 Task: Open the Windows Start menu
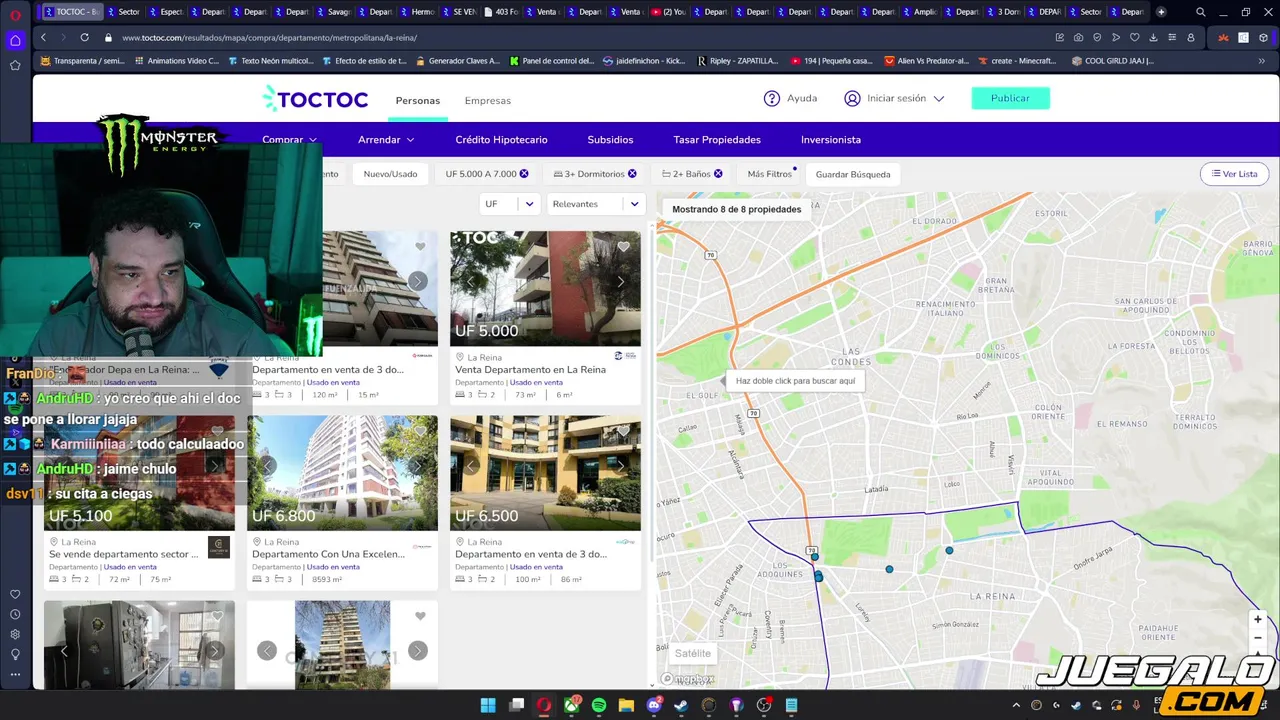coord(488,706)
